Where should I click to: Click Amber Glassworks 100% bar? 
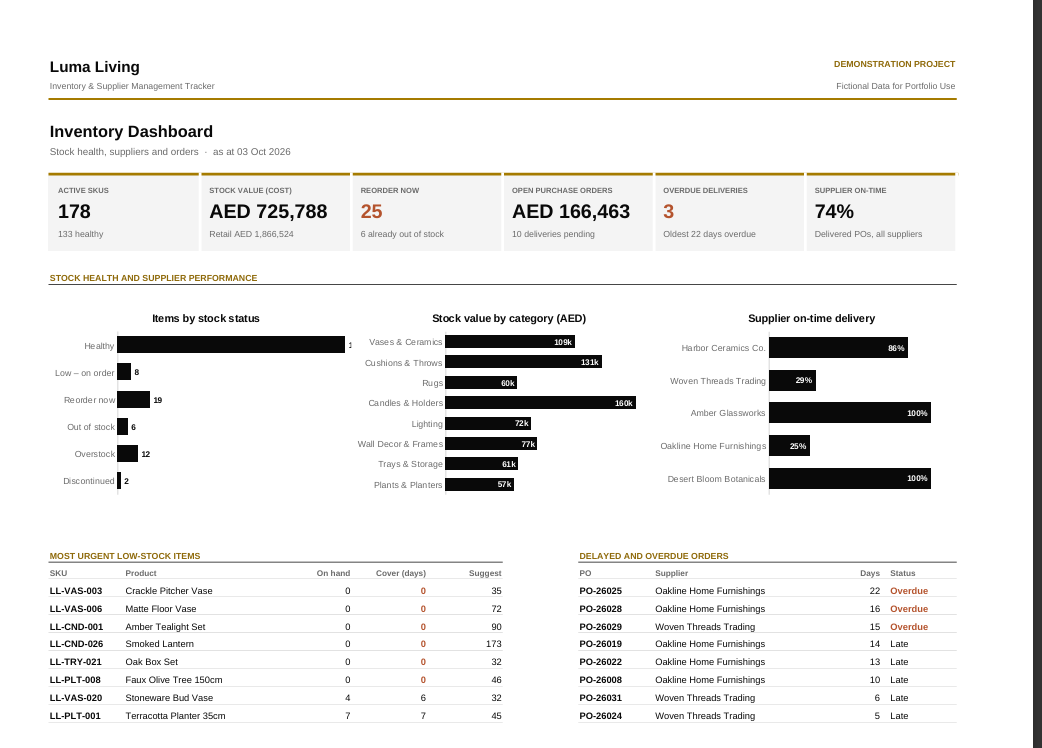coord(850,413)
